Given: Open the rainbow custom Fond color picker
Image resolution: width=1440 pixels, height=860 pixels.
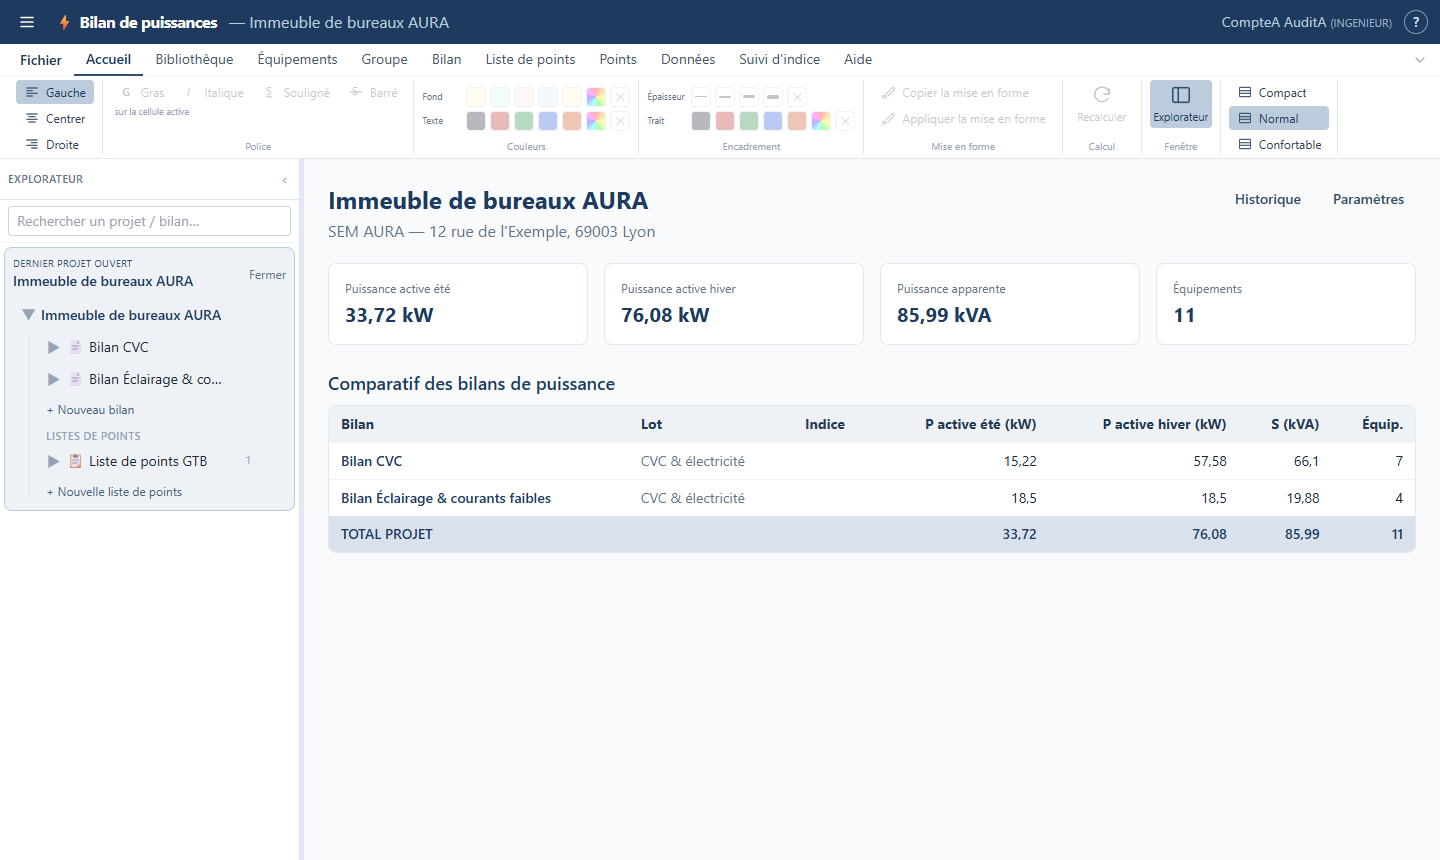Looking at the screenshot, I should coord(596,97).
